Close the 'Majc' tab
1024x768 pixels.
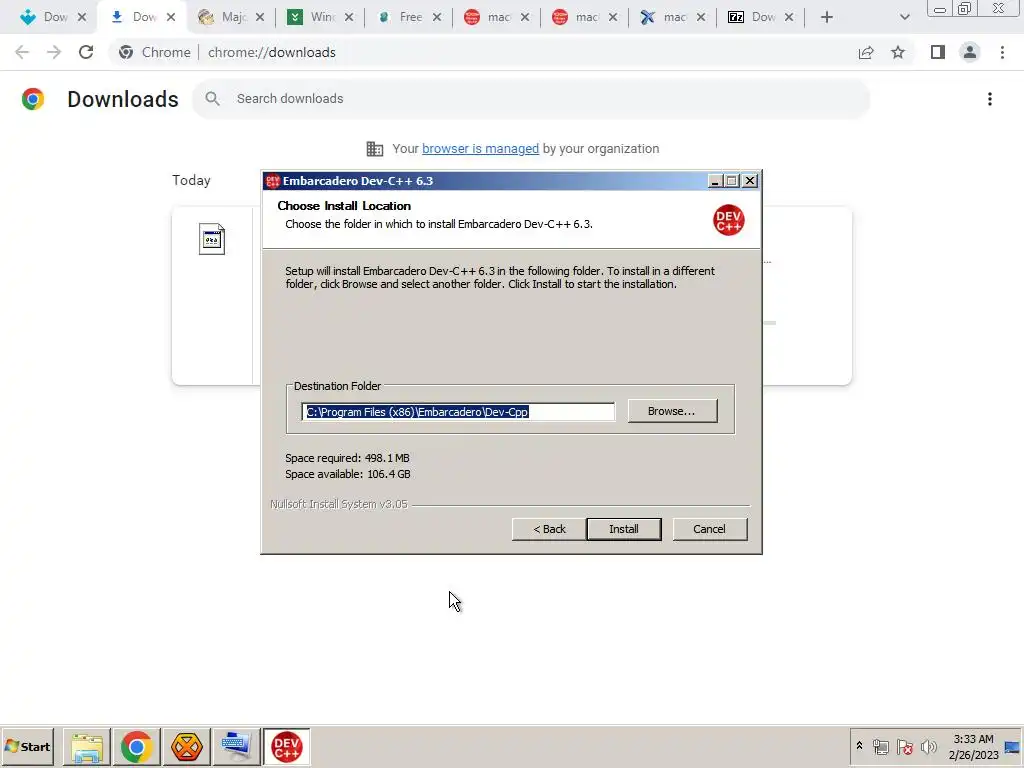[x=260, y=17]
